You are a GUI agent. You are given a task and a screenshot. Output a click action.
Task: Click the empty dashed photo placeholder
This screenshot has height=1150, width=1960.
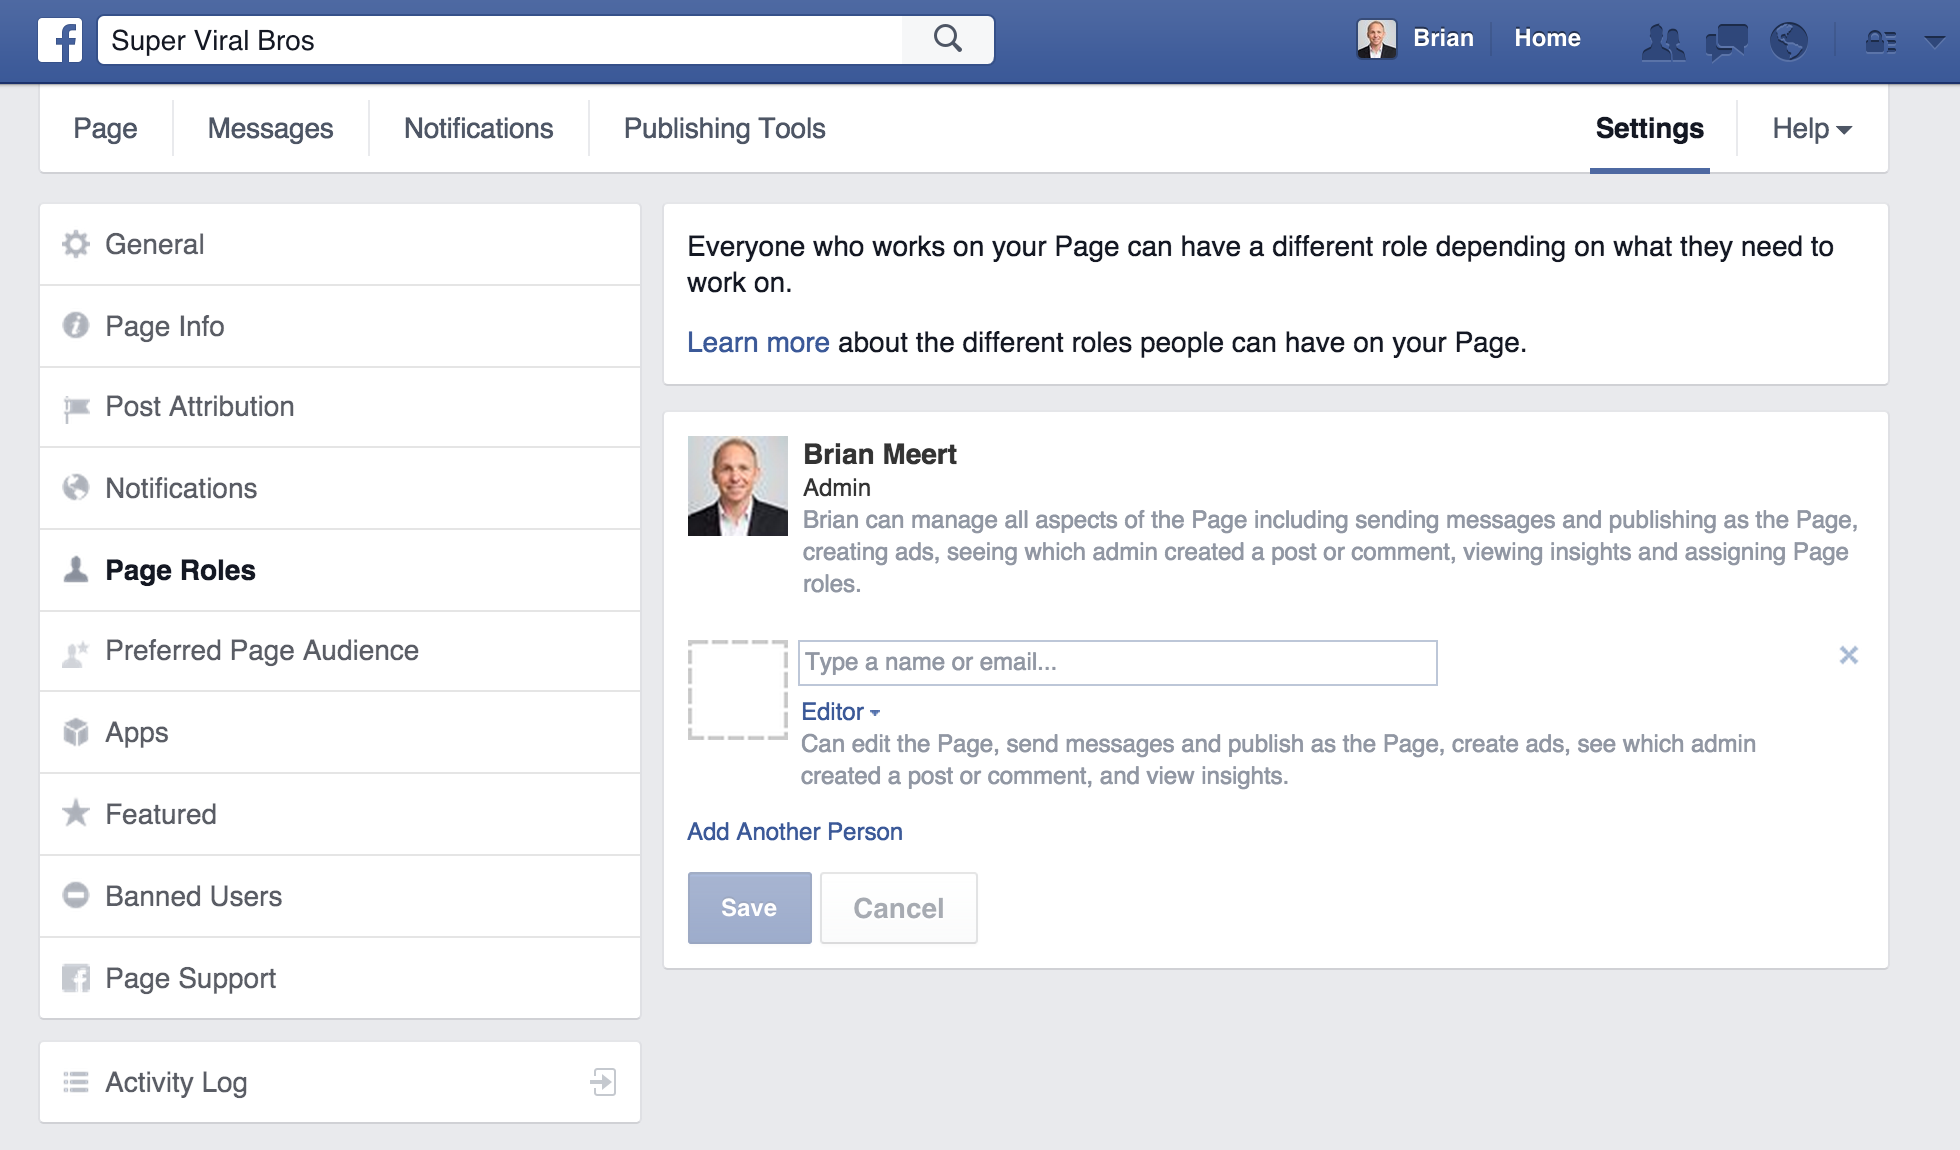coord(737,690)
